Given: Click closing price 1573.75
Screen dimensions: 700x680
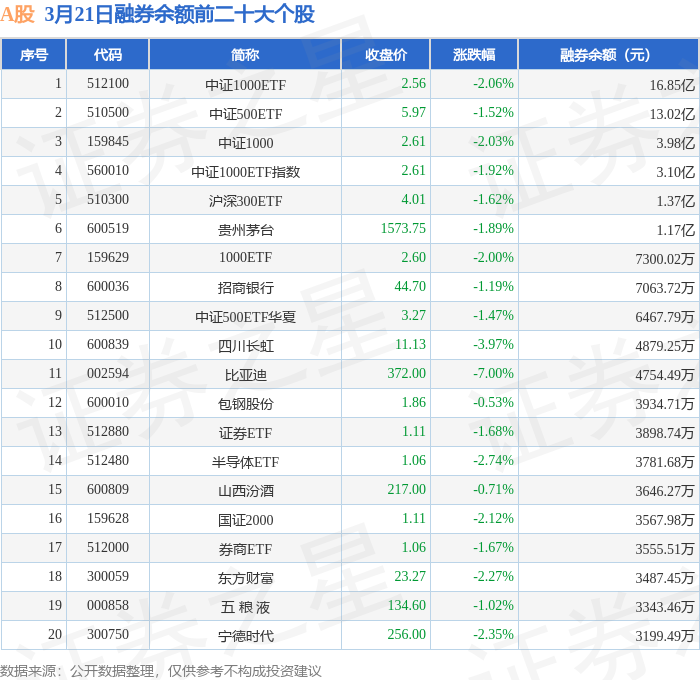Looking at the screenshot, I should pos(403,228).
